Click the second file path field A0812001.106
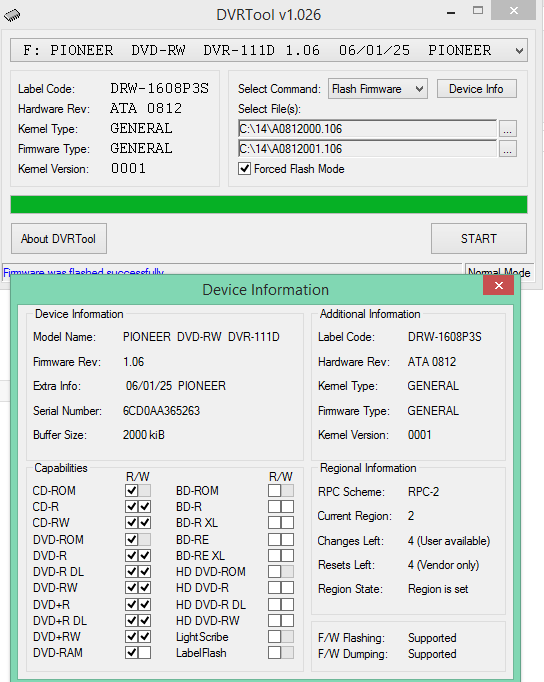Viewport: 544px width, 682px height. [x=367, y=149]
